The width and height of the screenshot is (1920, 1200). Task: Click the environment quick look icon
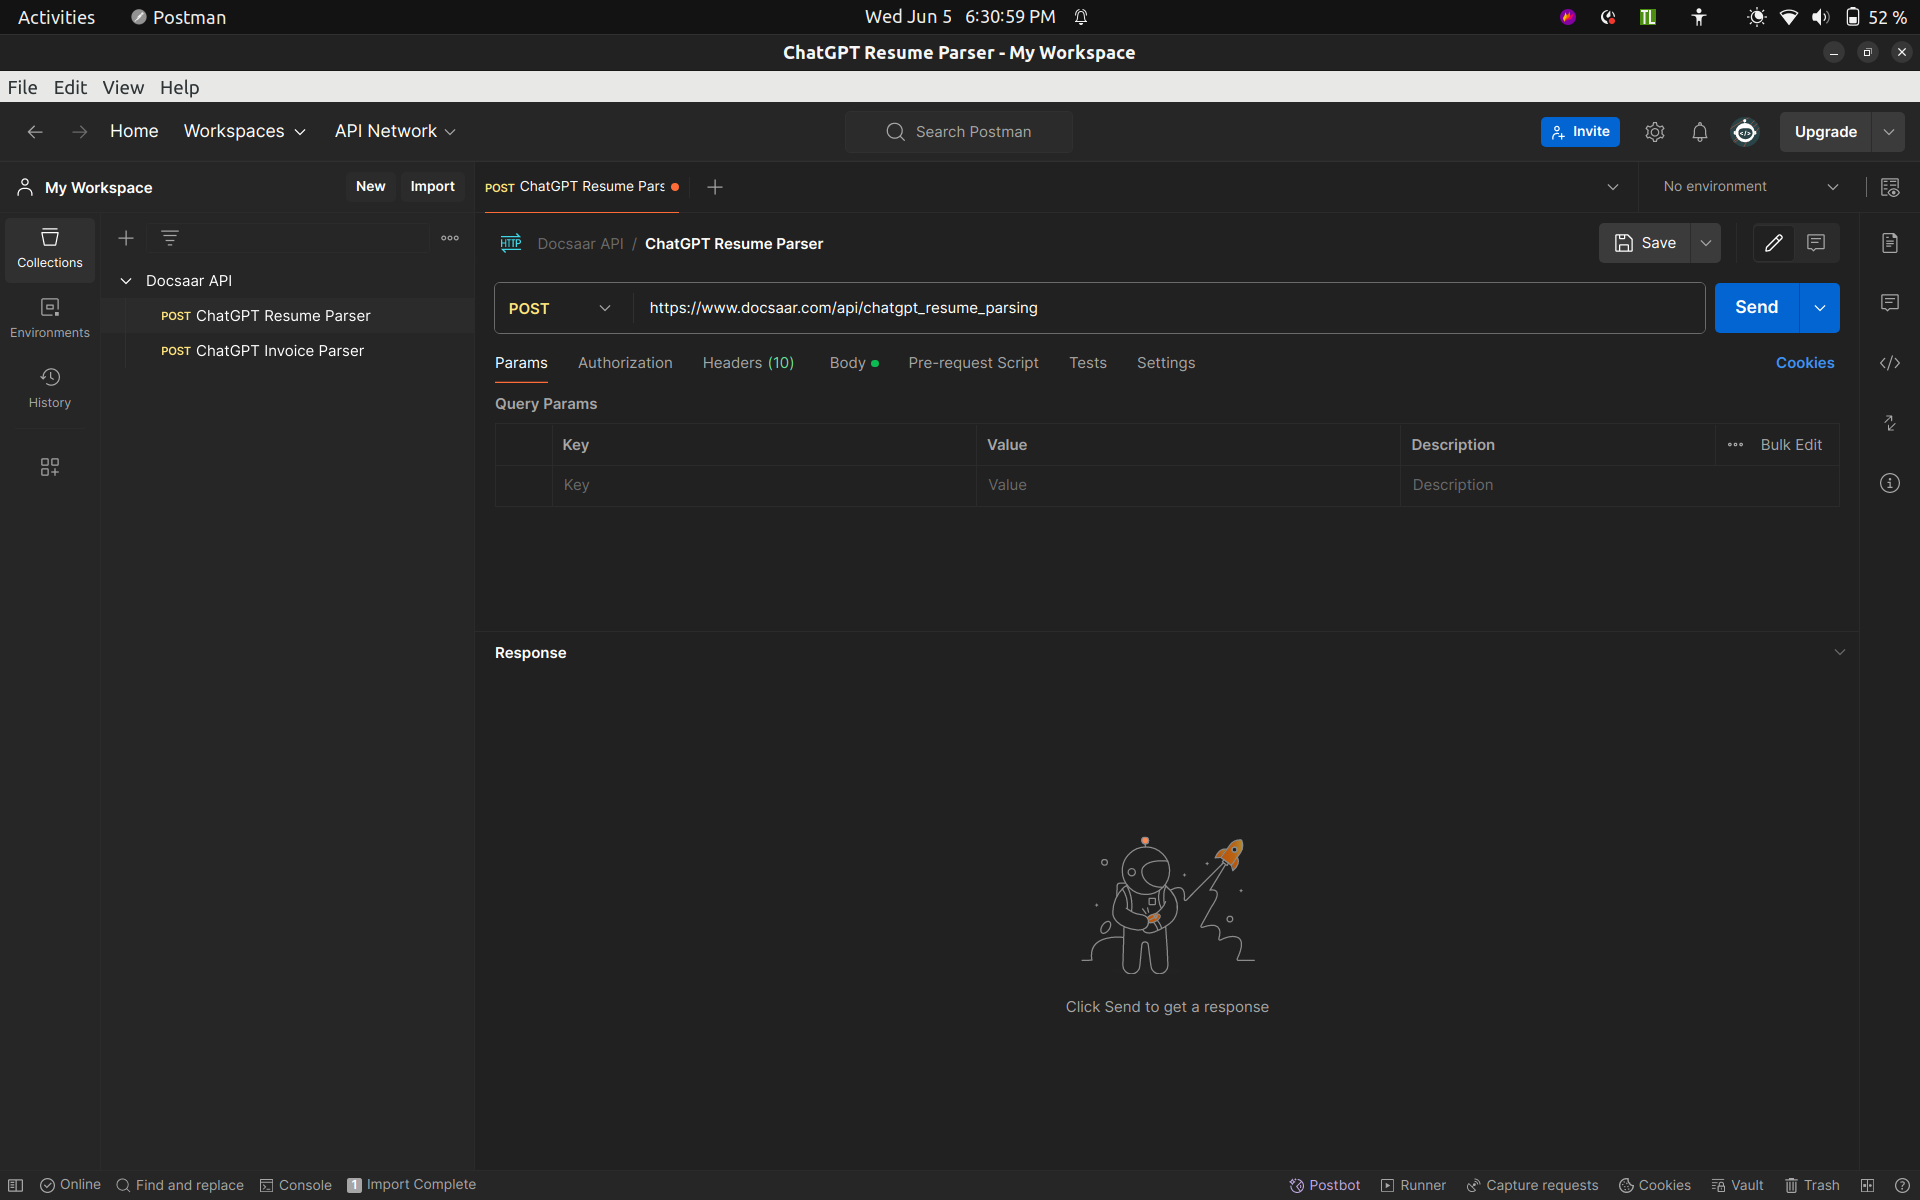[x=1890, y=187]
